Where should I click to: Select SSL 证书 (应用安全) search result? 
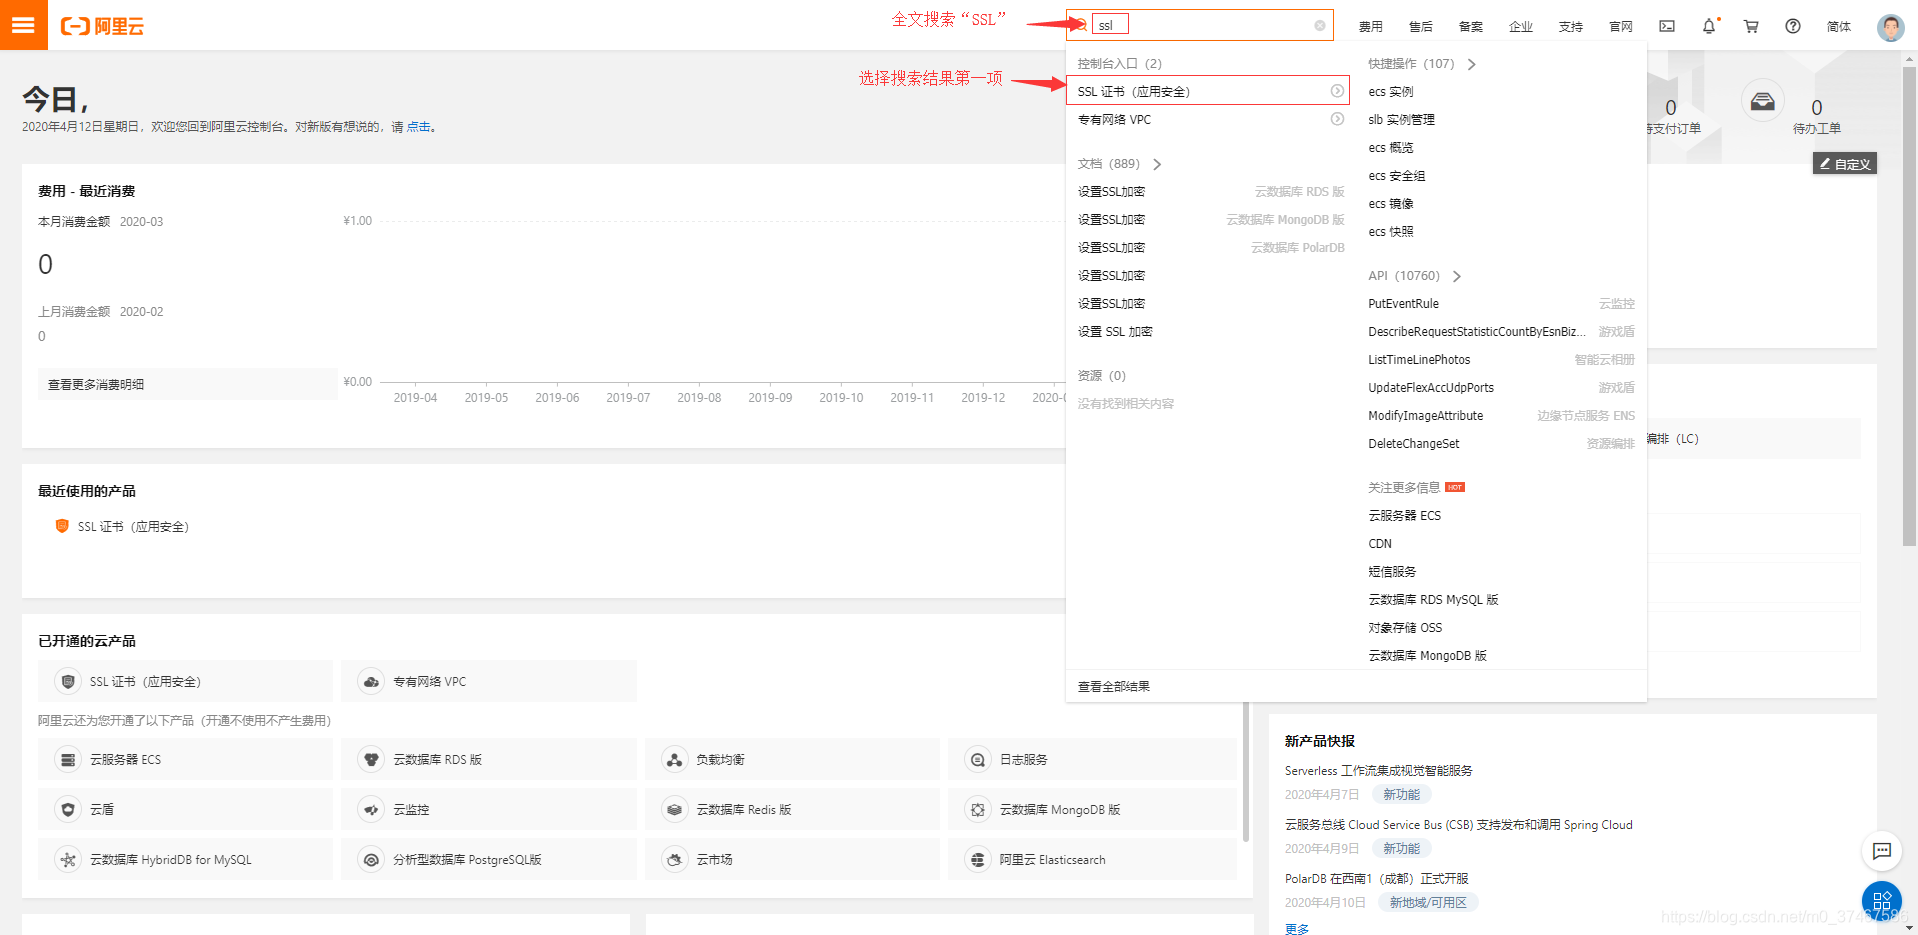point(1208,91)
